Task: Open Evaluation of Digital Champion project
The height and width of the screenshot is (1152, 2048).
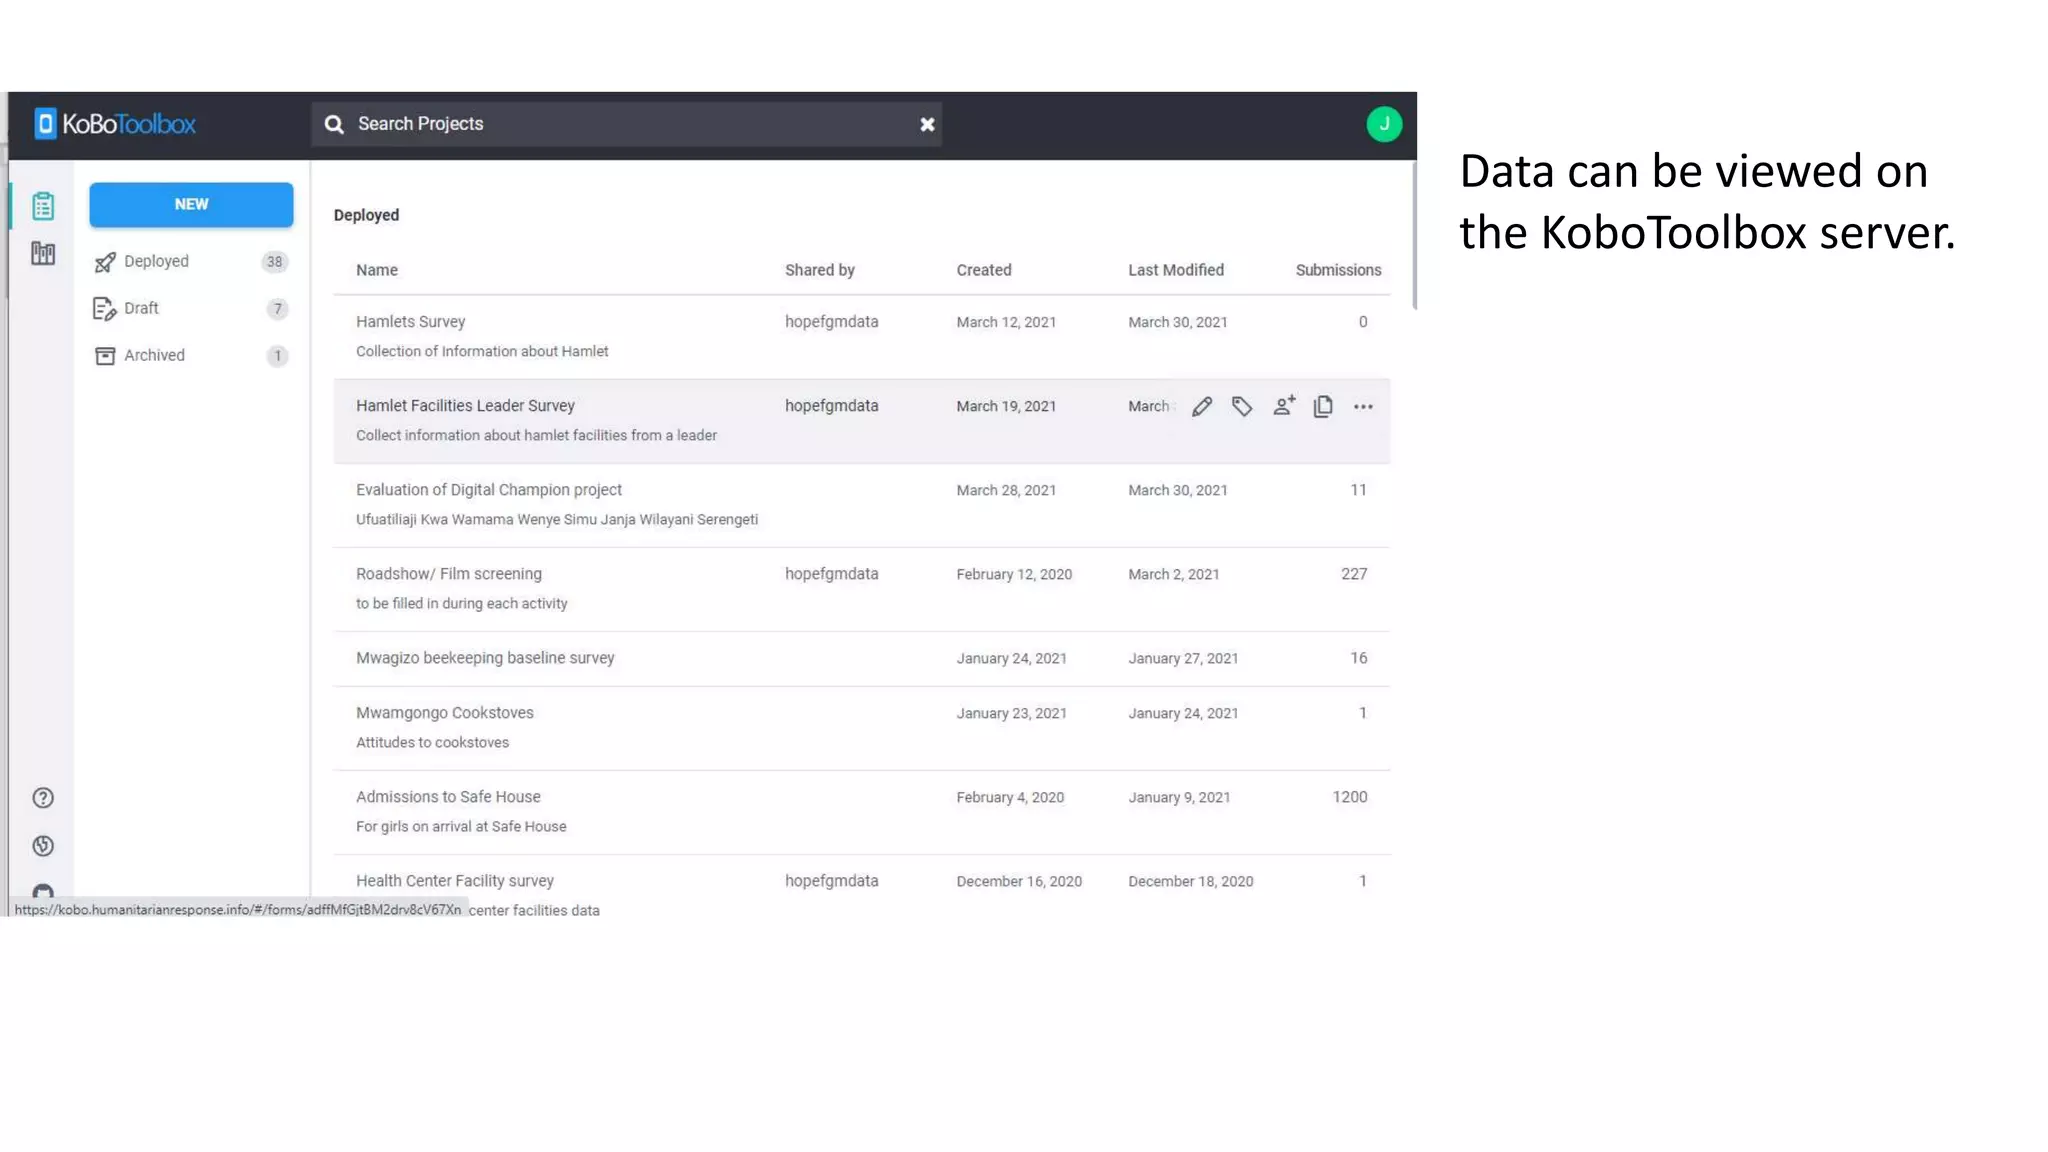Action: coord(489,490)
